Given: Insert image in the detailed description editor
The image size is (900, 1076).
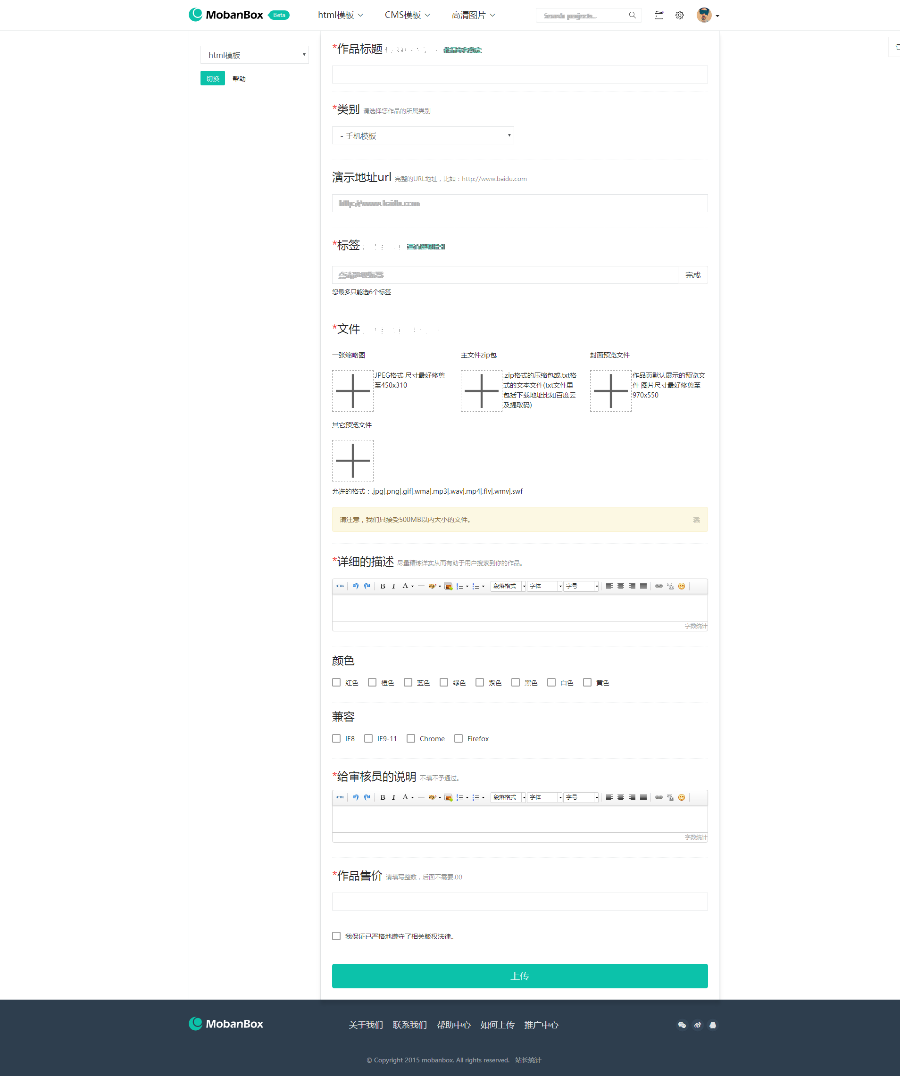Looking at the screenshot, I should click(x=448, y=586).
